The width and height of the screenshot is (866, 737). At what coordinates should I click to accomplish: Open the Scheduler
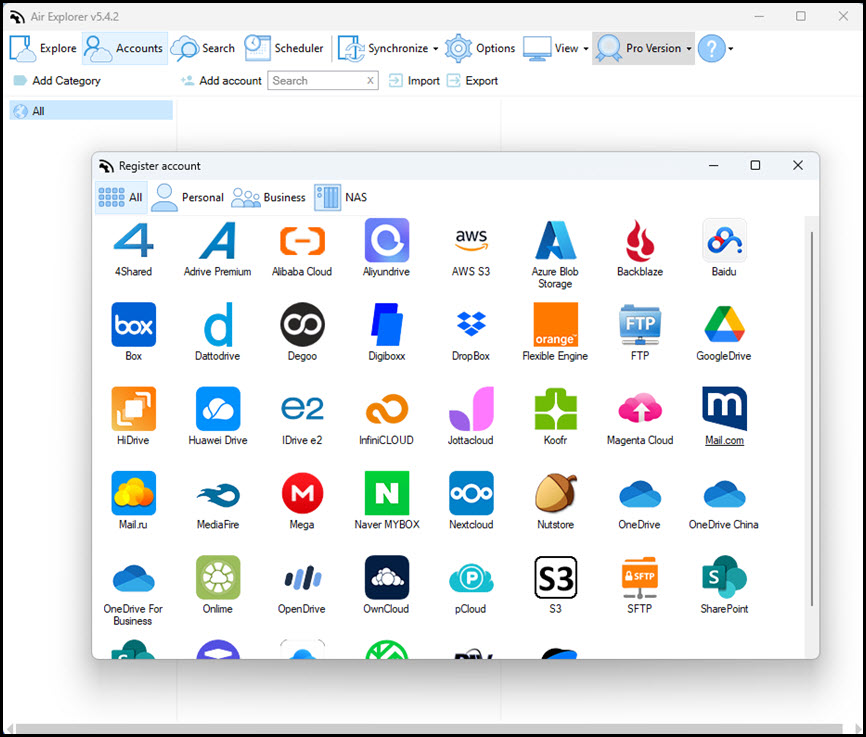[284, 49]
